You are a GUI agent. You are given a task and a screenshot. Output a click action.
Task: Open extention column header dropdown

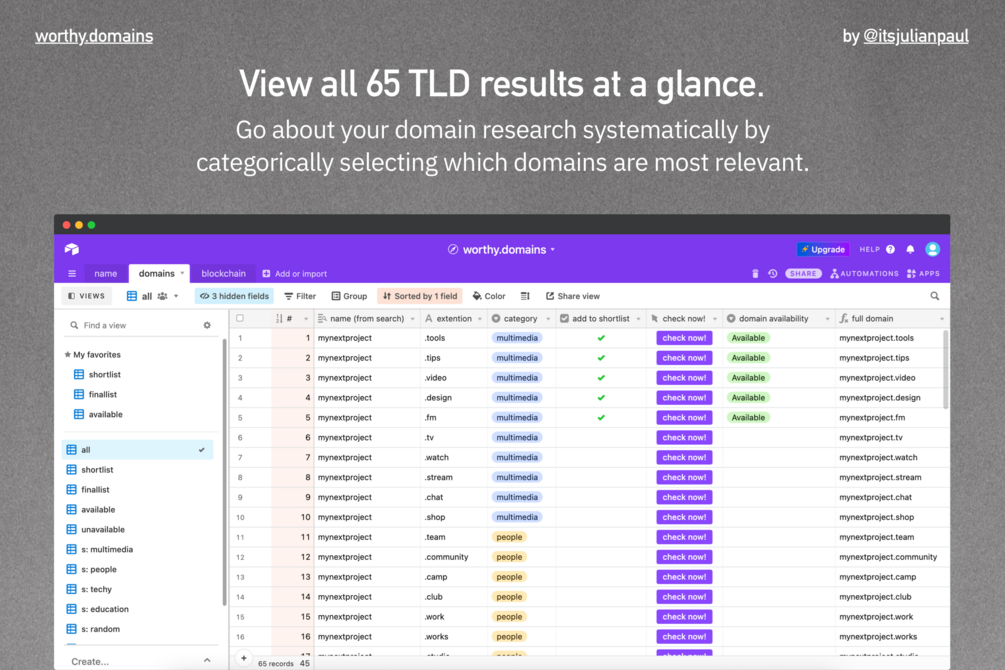tap(479, 319)
